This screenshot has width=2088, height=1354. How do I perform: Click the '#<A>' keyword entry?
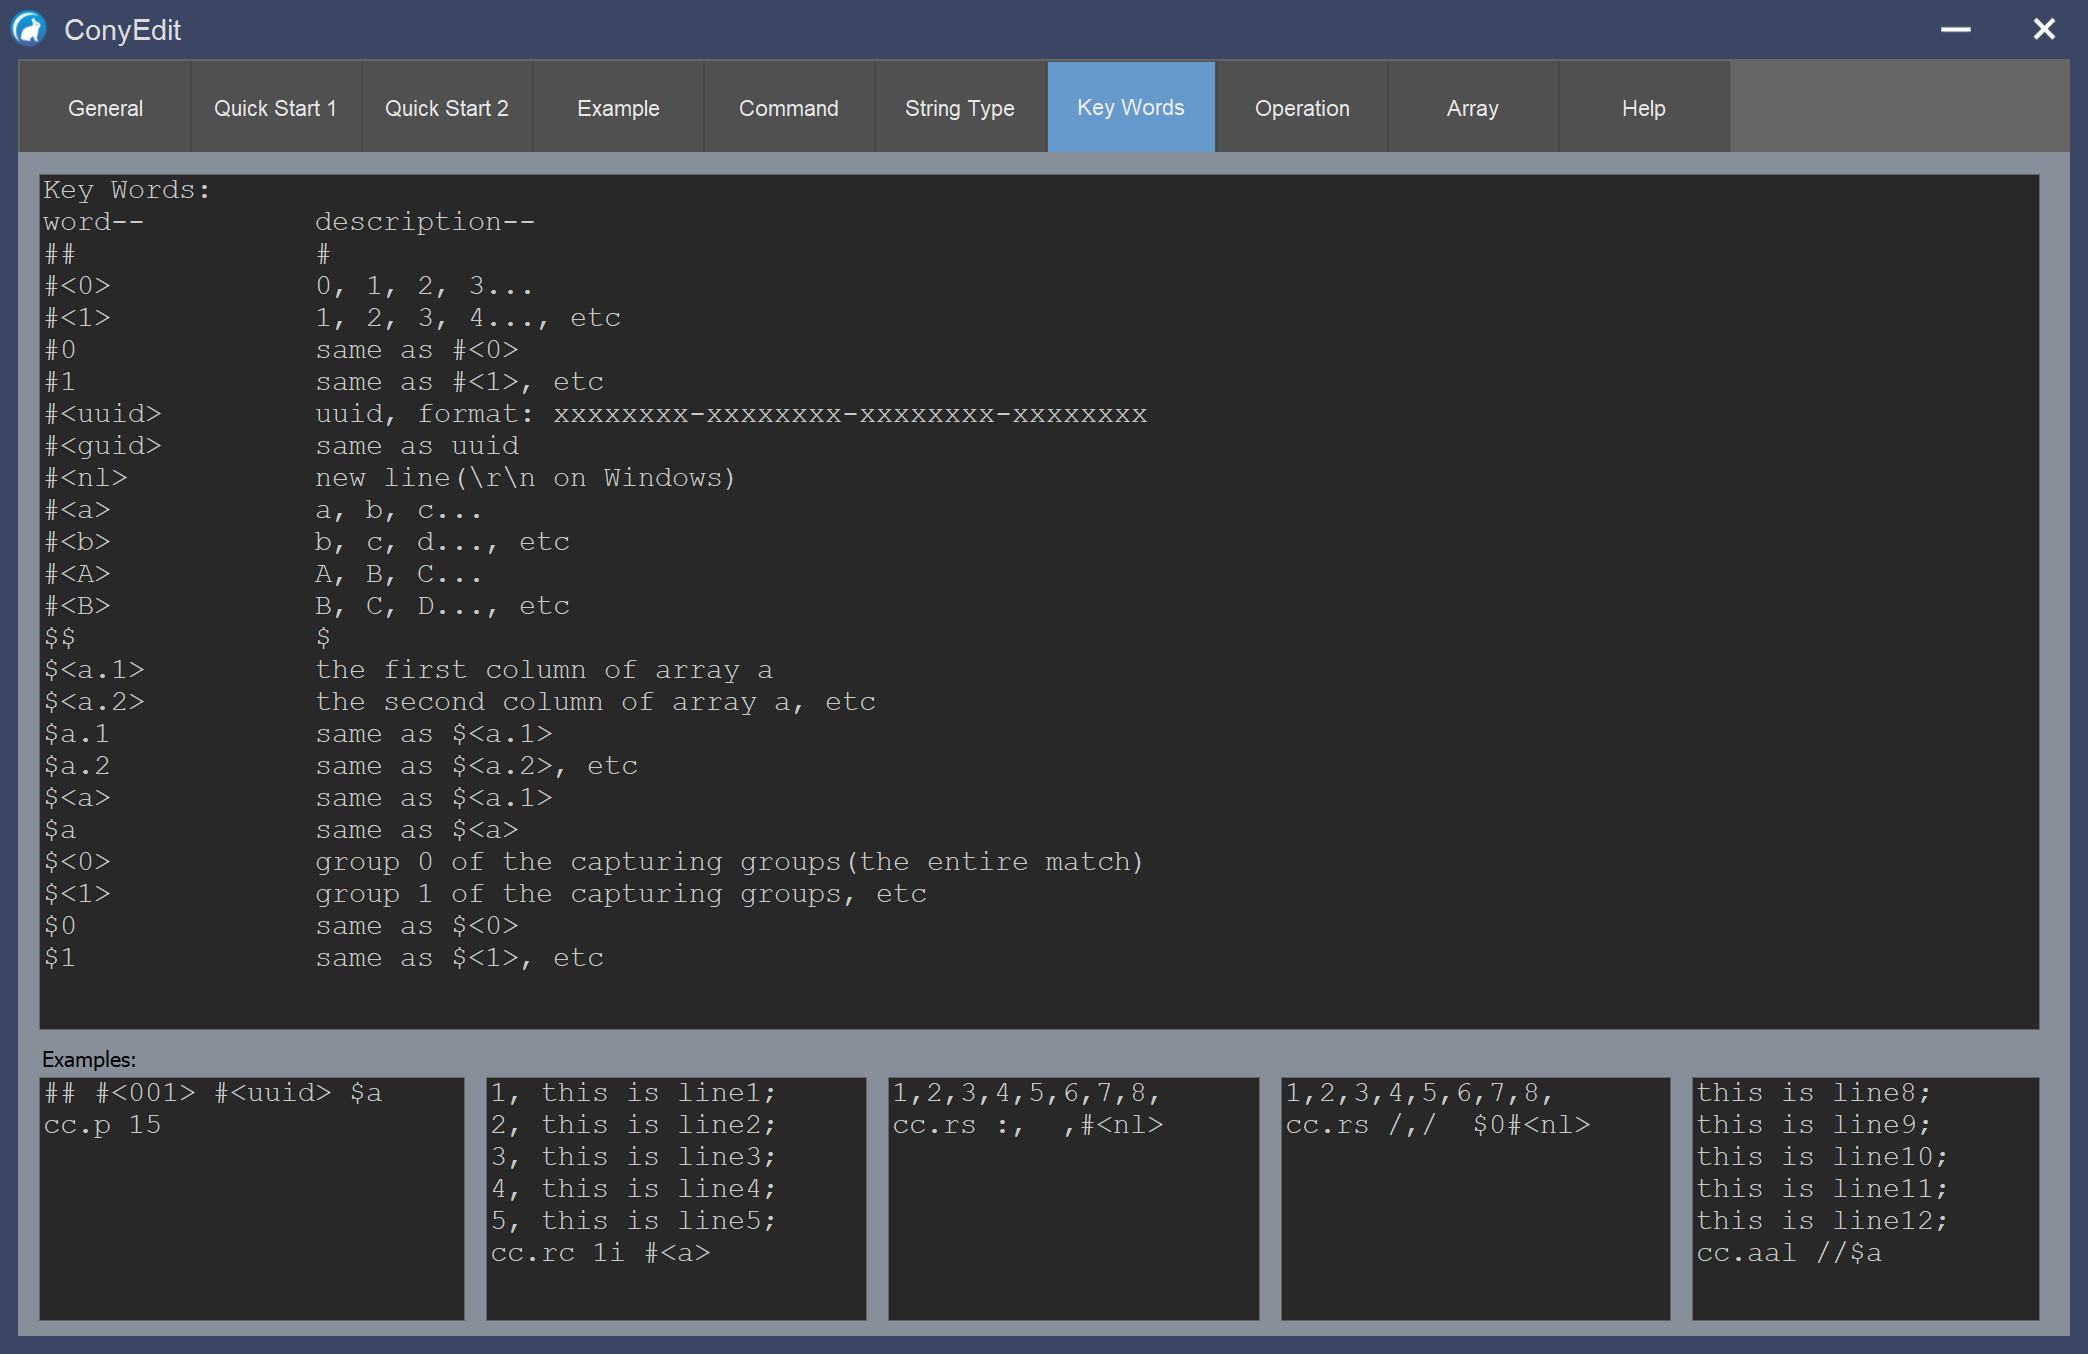click(77, 573)
